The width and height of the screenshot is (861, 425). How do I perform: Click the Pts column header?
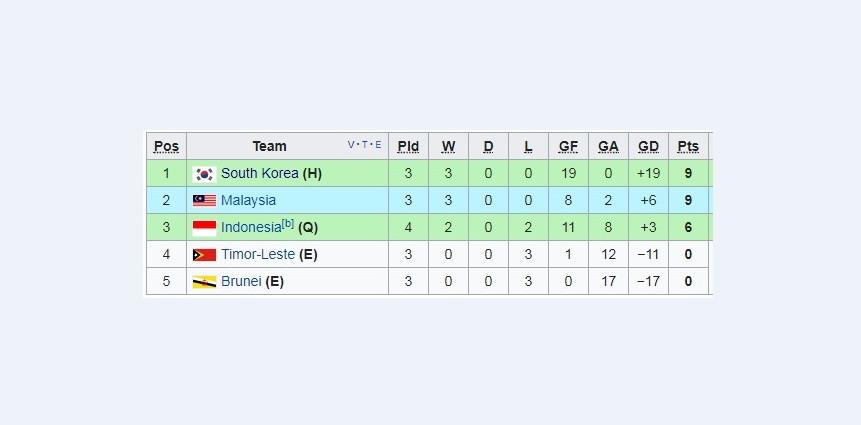click(x=688, y=146)
